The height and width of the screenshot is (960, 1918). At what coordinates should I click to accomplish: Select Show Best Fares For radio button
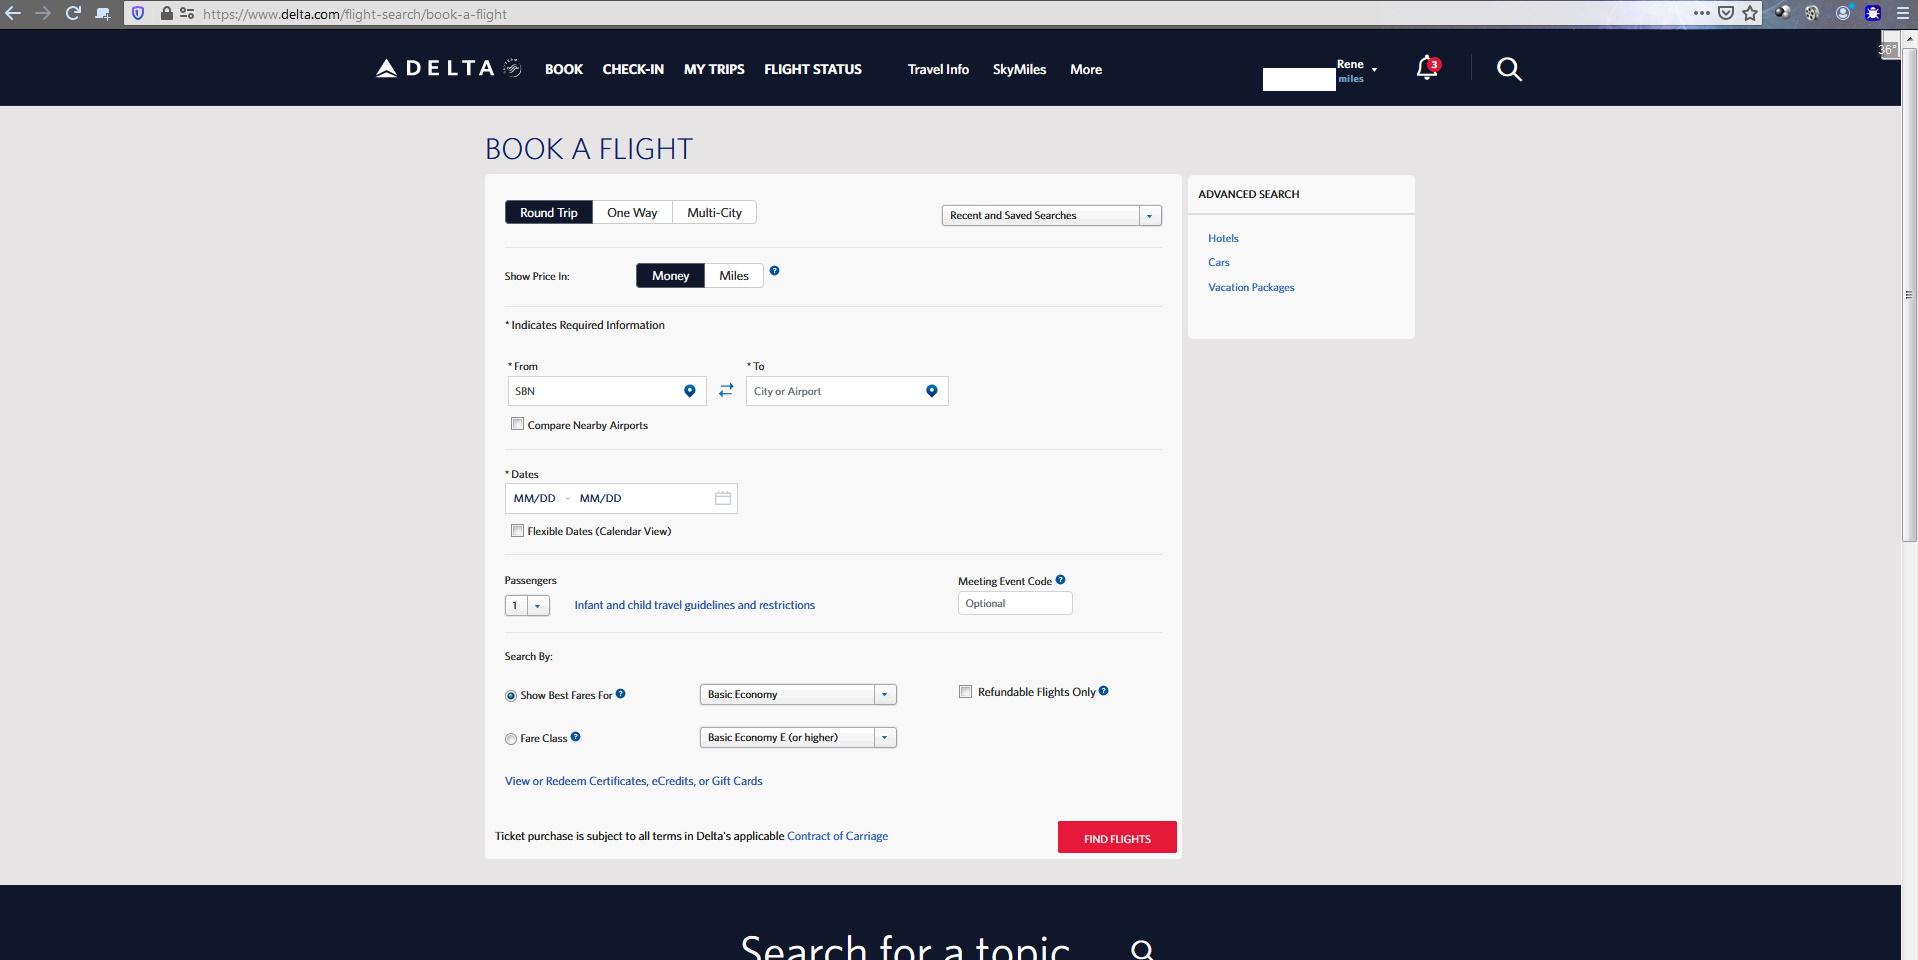click(x=511, y=696)
